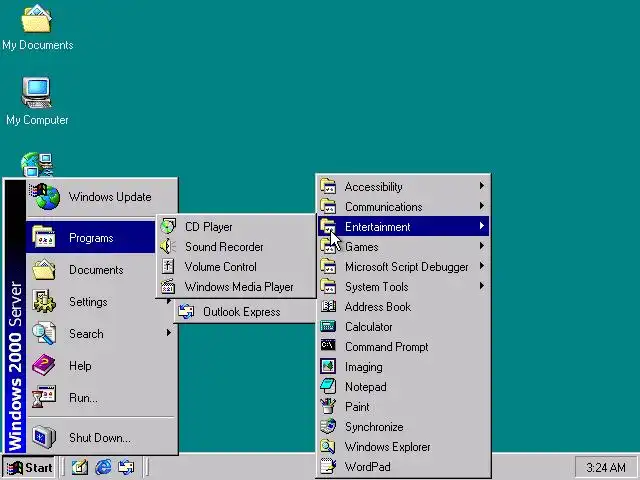Click the Windows Update globe icon

[44, 196]
